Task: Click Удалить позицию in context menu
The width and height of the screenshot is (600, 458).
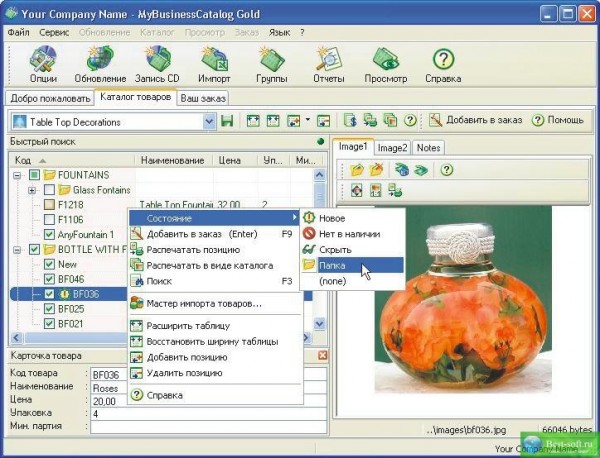Action: (214, 373)
